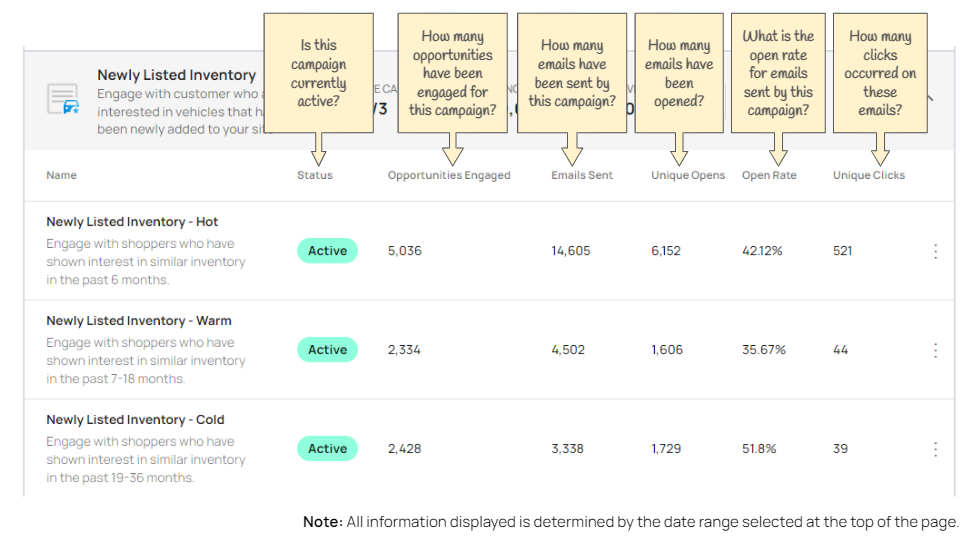Open the three-dot menu for Cold campaign

(935, 449)
